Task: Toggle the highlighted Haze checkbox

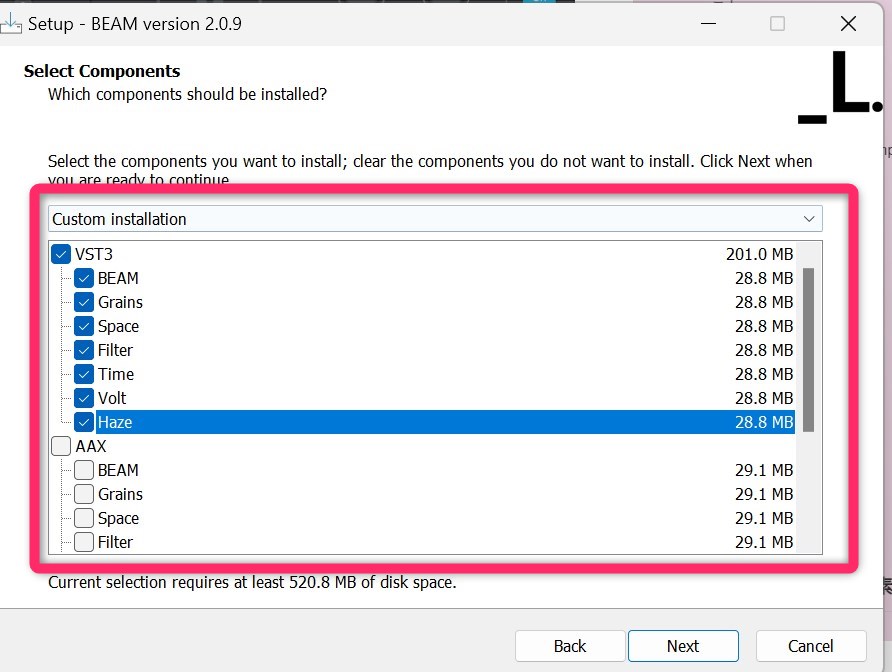Action: click(84, 422)
